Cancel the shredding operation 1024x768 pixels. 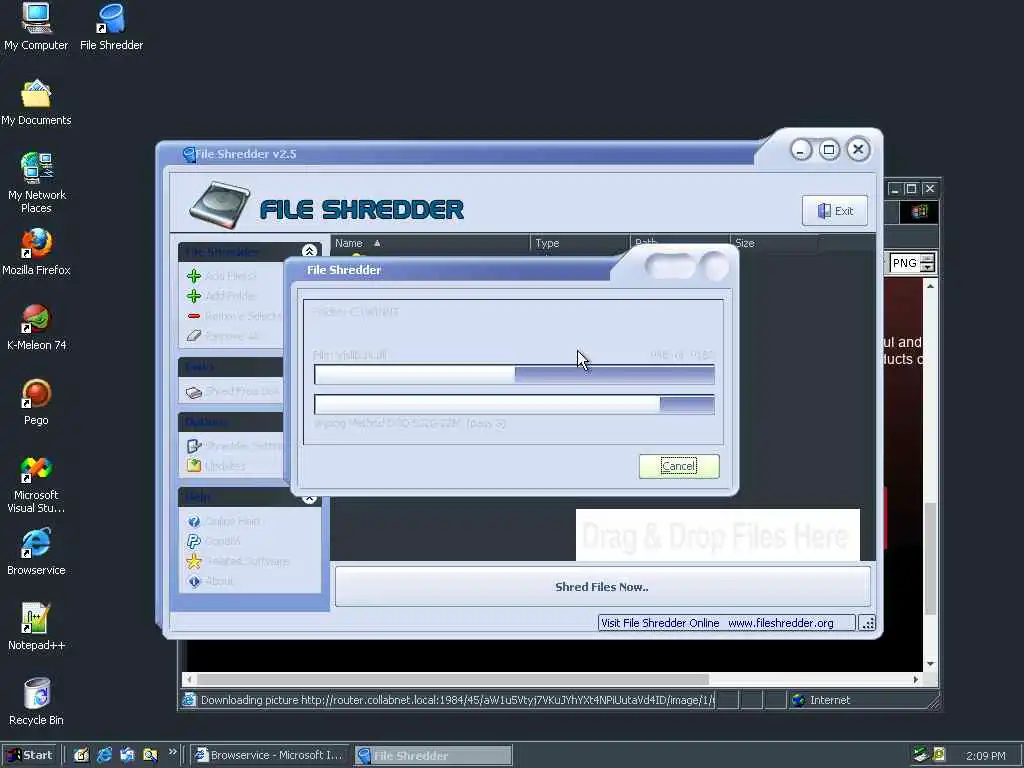(x=679, y=466)
